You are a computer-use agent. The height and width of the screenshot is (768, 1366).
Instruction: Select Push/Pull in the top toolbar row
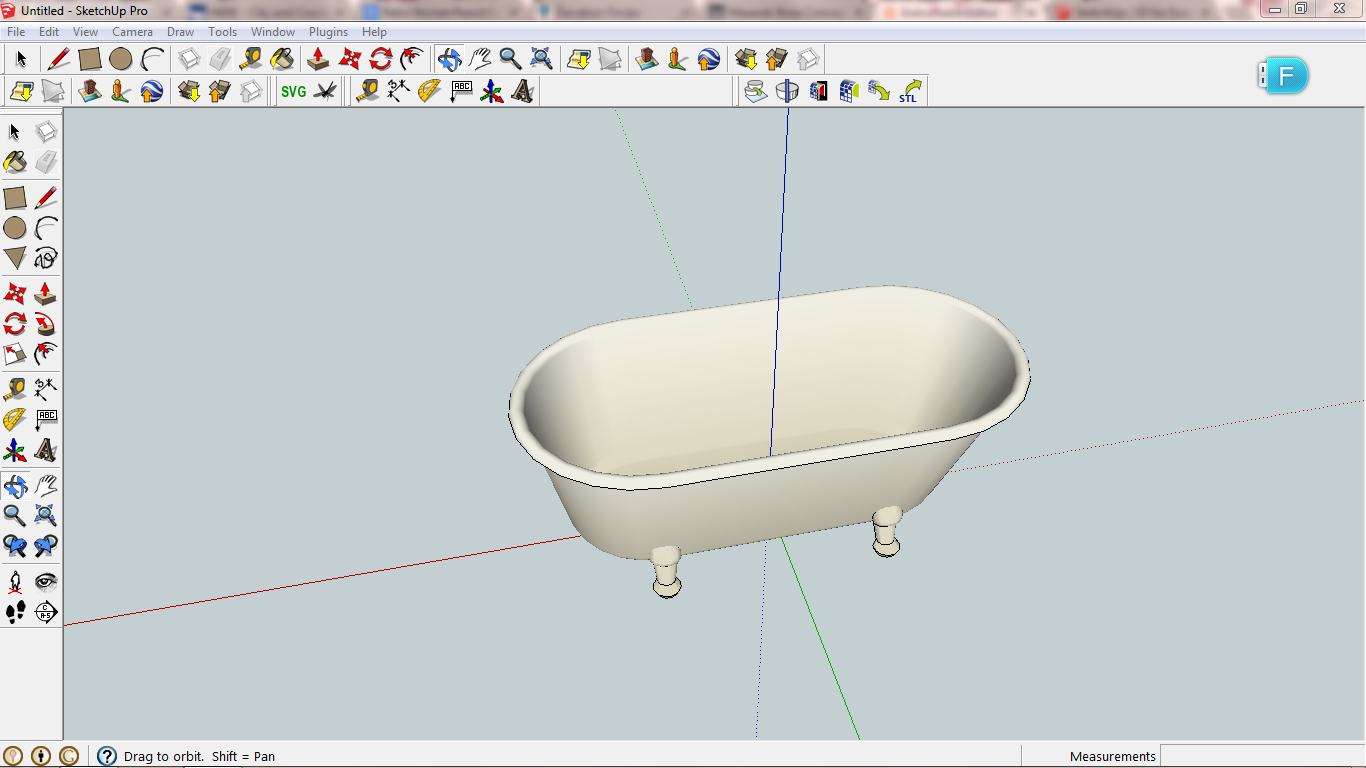318,59
